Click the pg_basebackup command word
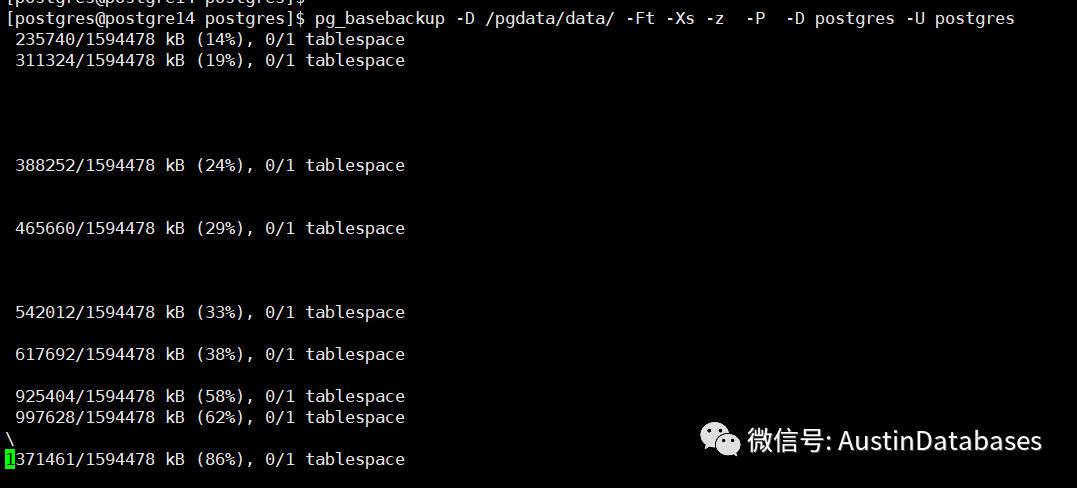Image resolution: width=1077 pixels, height=488 pixels. [x=380, y=19]
